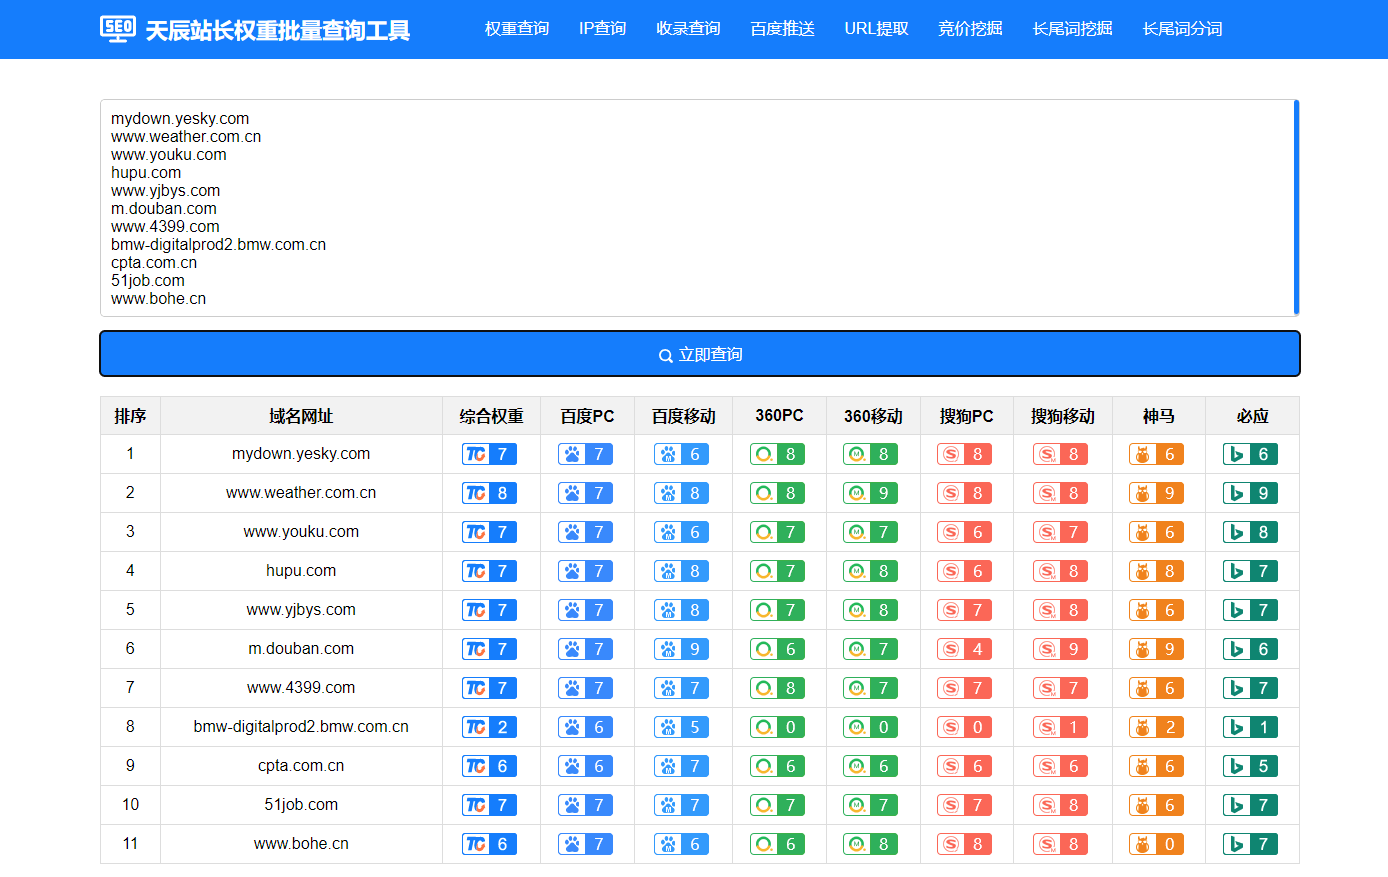Image resolution: width=1388 pixels, height=877 pixels.
Task: Click cpta.com.cn in the results table
Action: coord(301,766)
